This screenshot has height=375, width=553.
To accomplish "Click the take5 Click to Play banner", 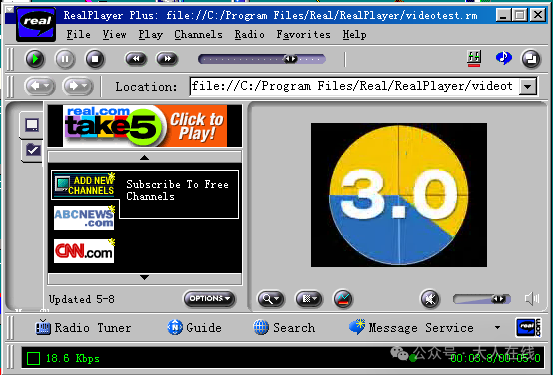I will [x=145, y=126].
